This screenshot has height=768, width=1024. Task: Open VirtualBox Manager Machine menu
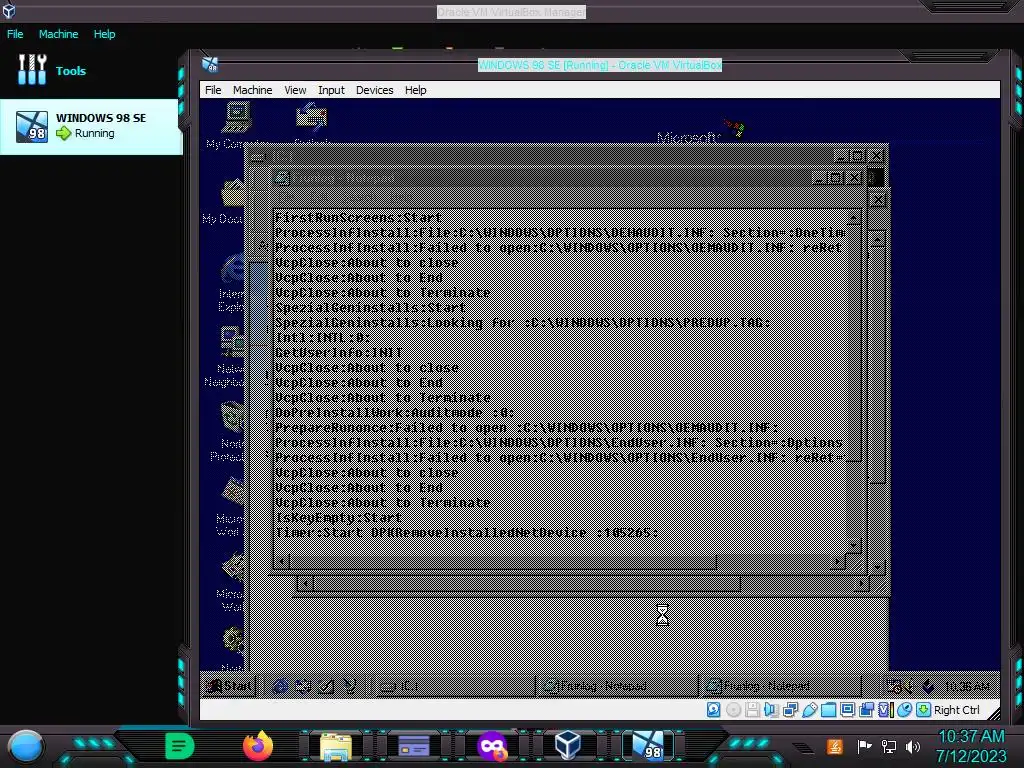click(x=58, y=34)
